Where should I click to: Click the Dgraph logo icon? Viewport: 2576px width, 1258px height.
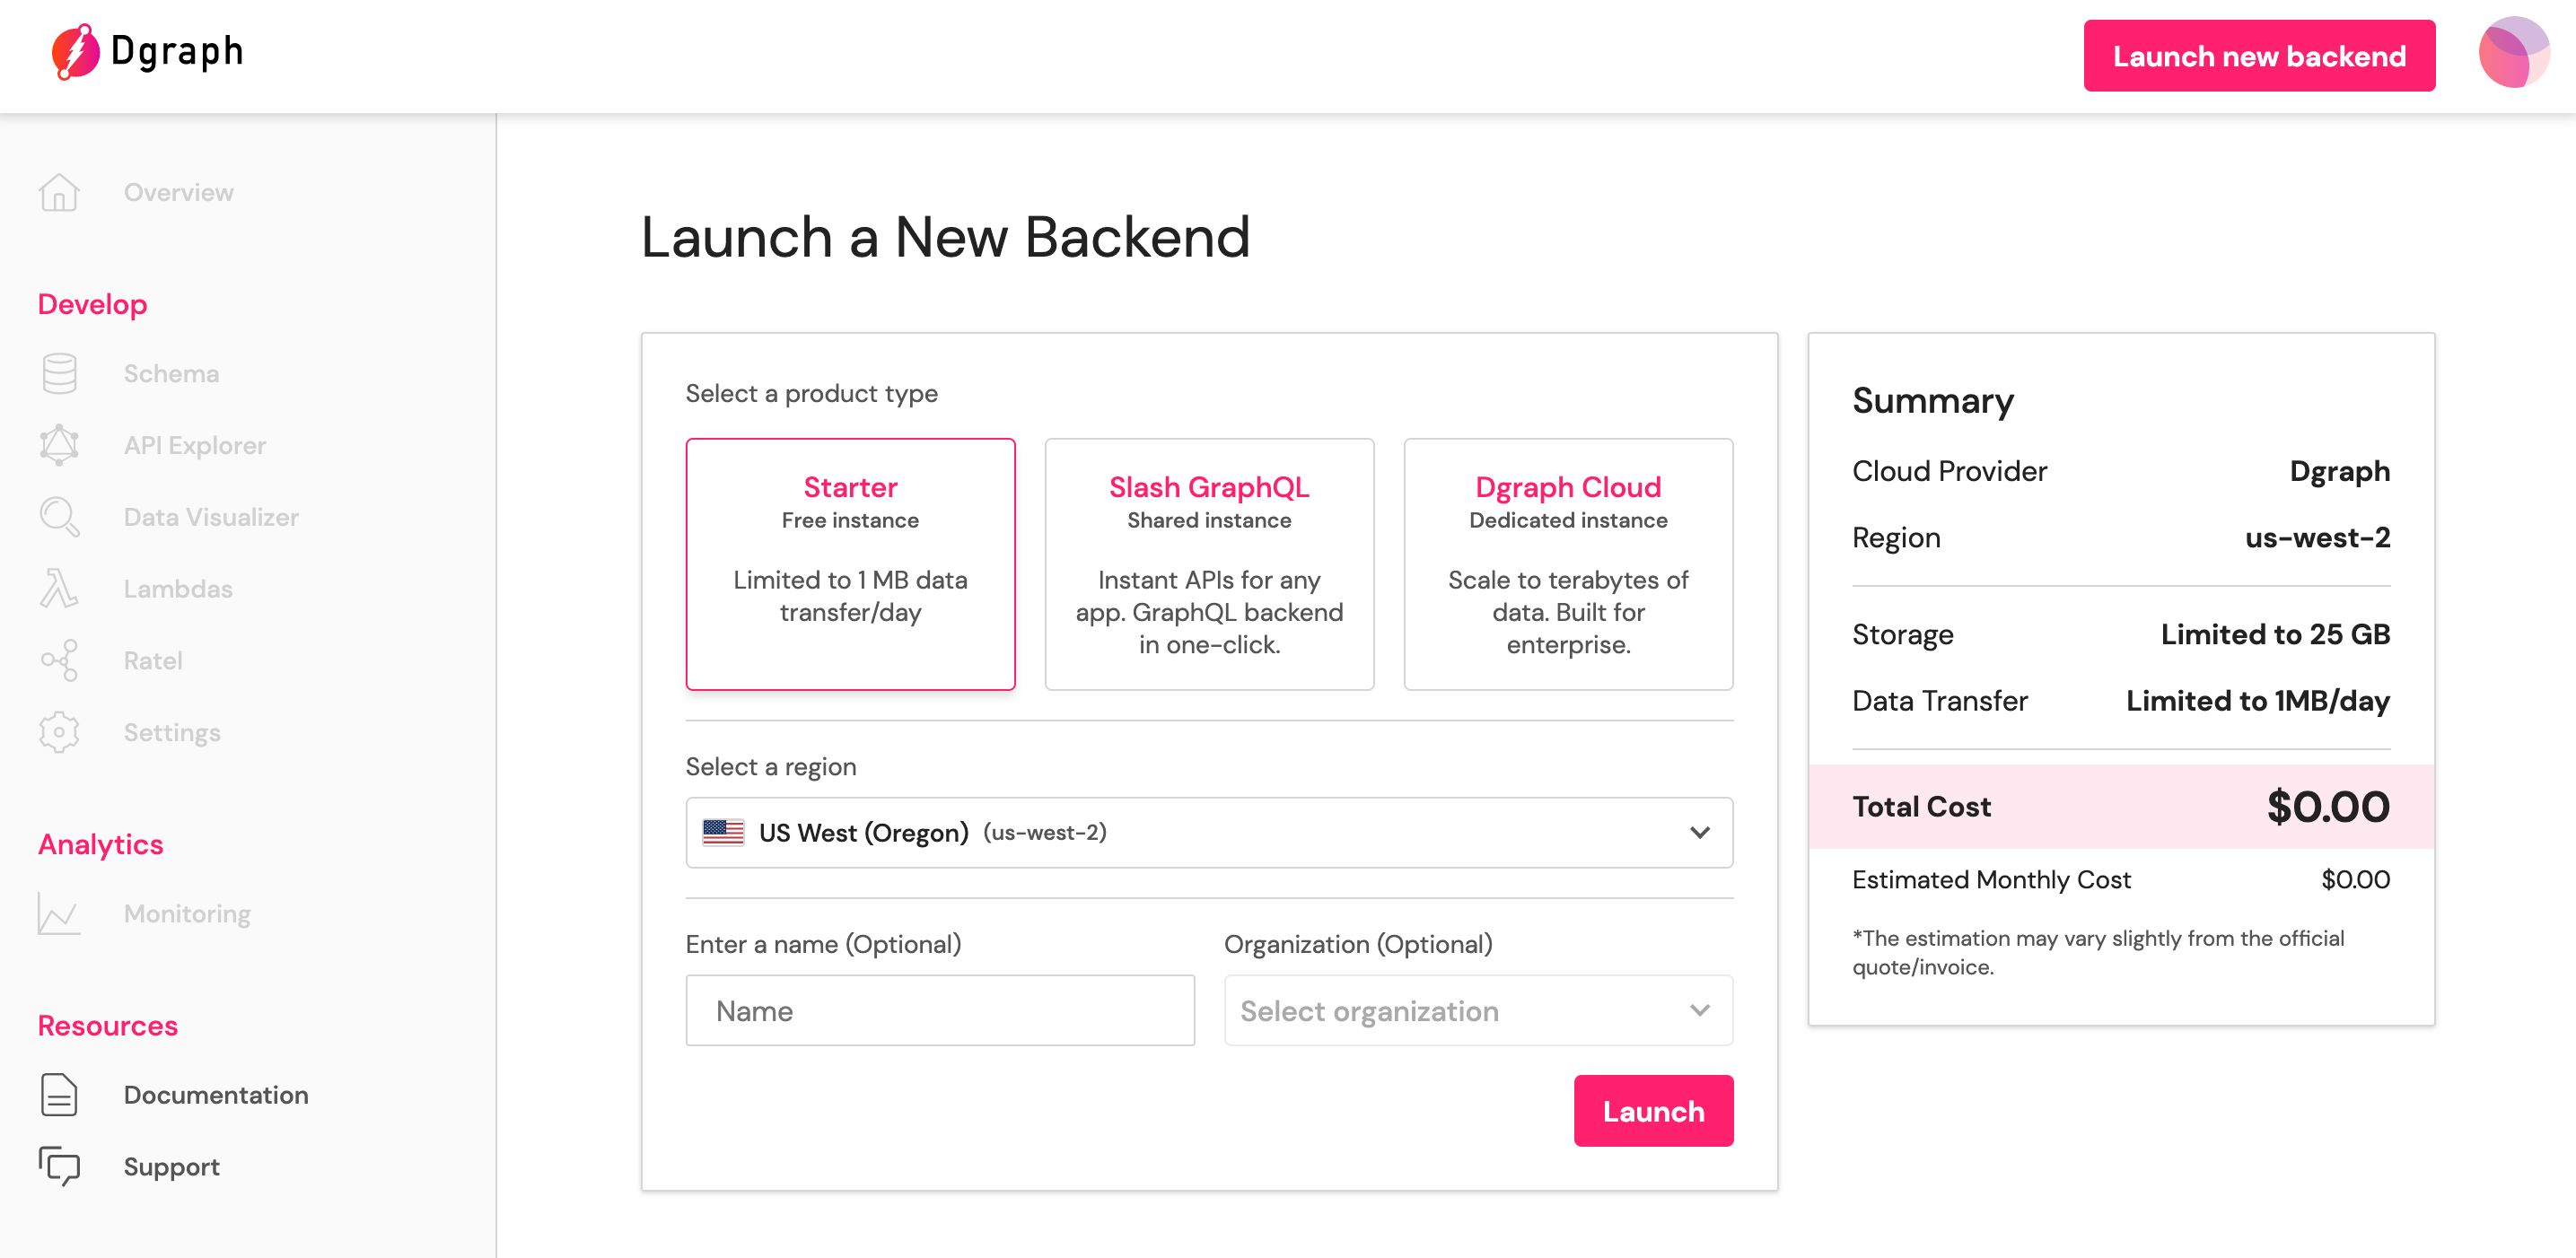point(75,52)
